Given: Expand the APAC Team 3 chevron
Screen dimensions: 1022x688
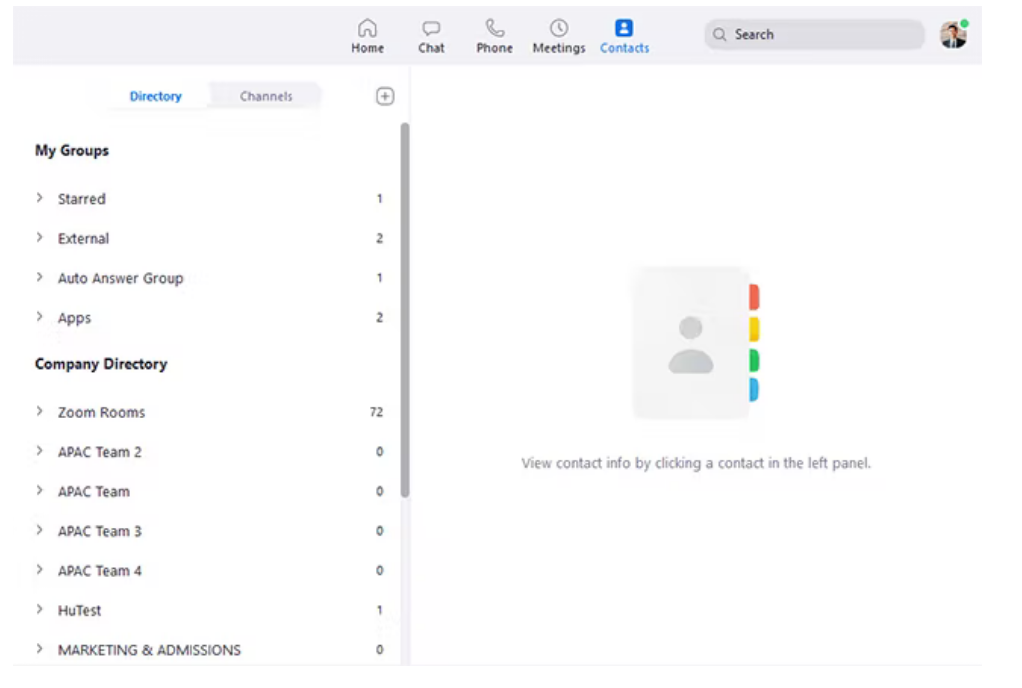Looking at the screenshot, I should [40, 530].
